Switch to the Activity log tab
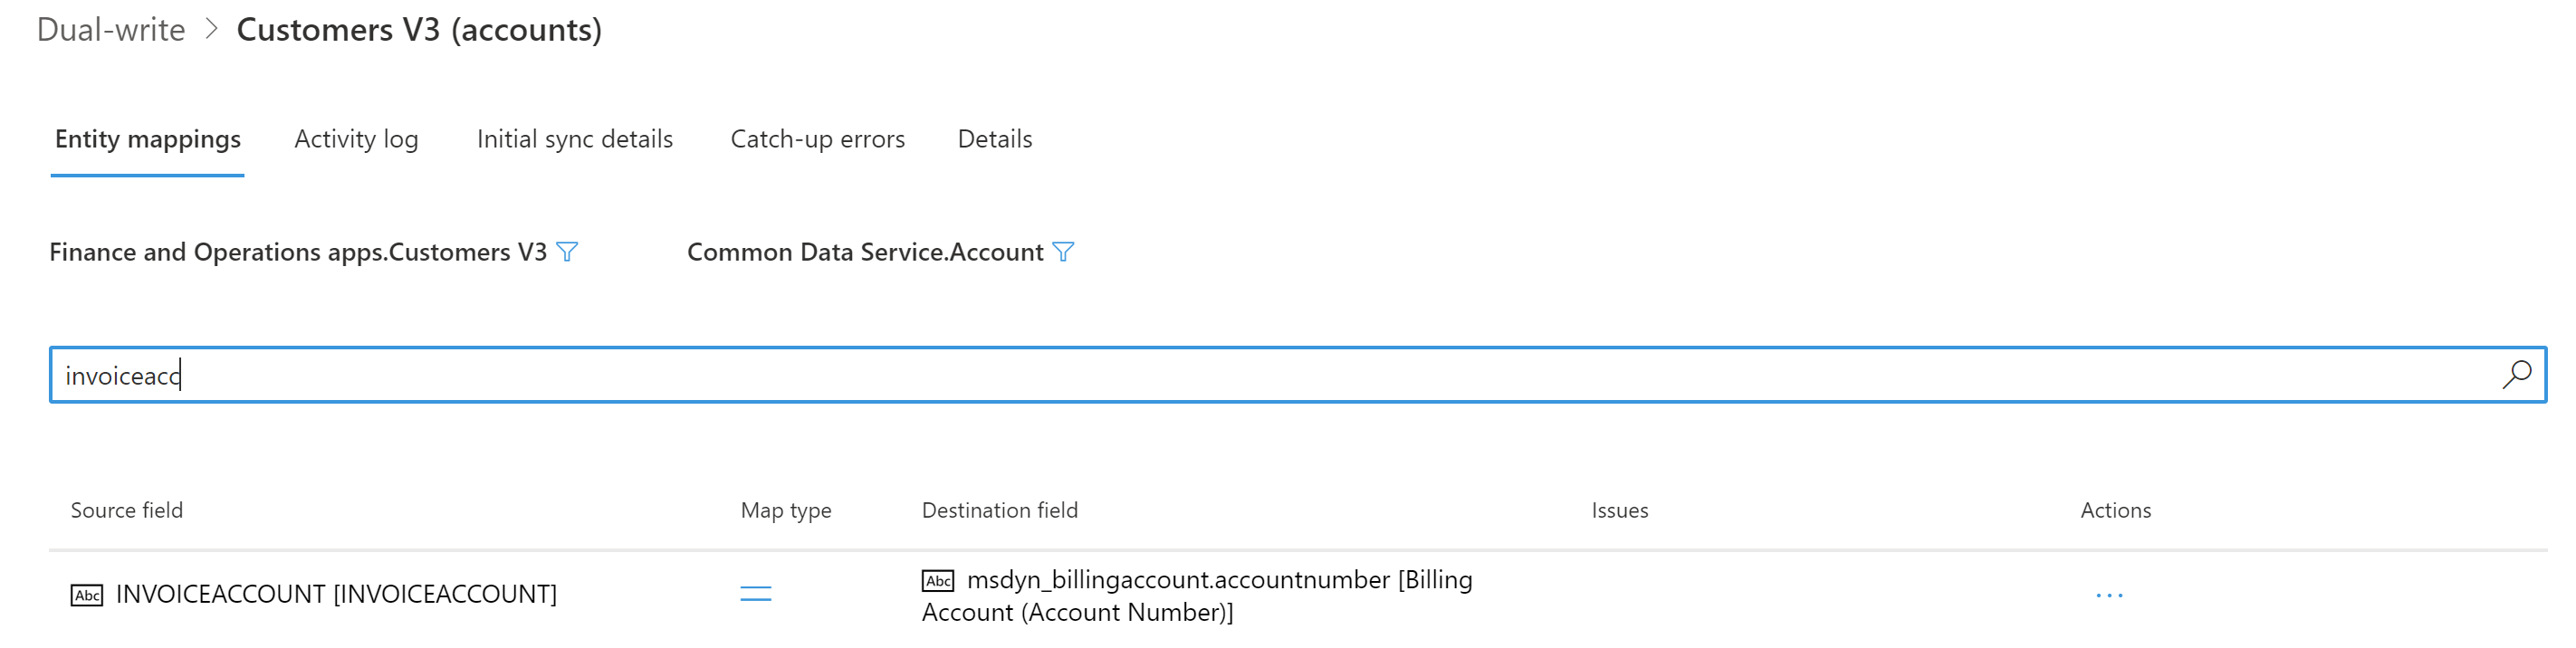Image resolution: width=2576 pixels, height=648 pixels. [x=355, y=139]
